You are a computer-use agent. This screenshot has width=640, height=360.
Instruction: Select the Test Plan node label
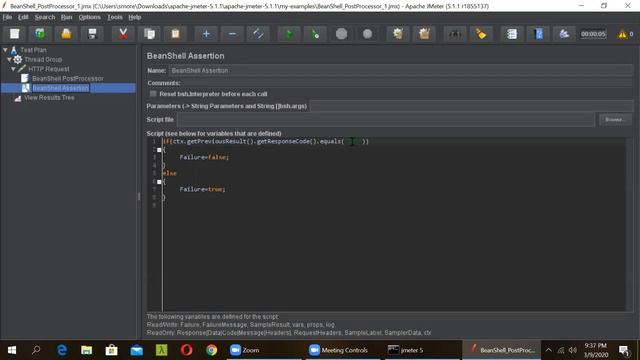pos(33,50)
